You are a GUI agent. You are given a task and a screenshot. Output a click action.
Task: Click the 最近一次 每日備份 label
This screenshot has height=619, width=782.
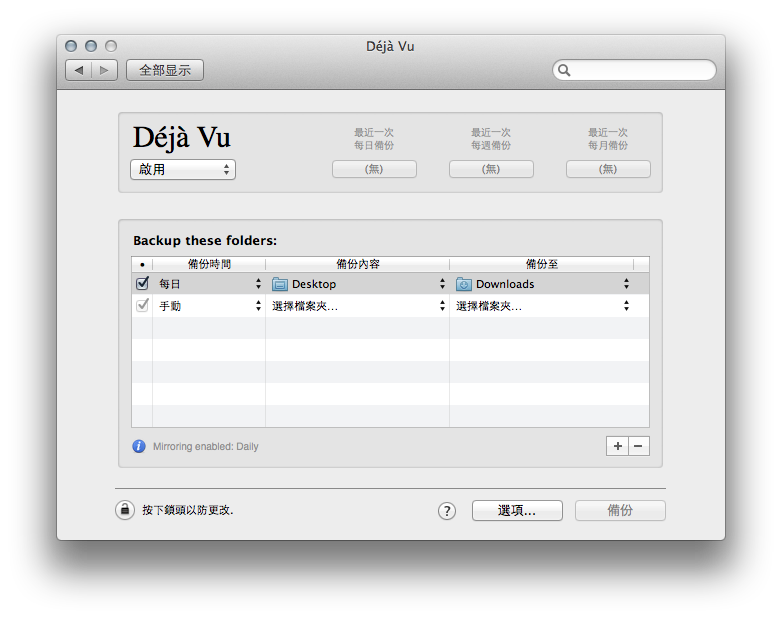(374, 139)
